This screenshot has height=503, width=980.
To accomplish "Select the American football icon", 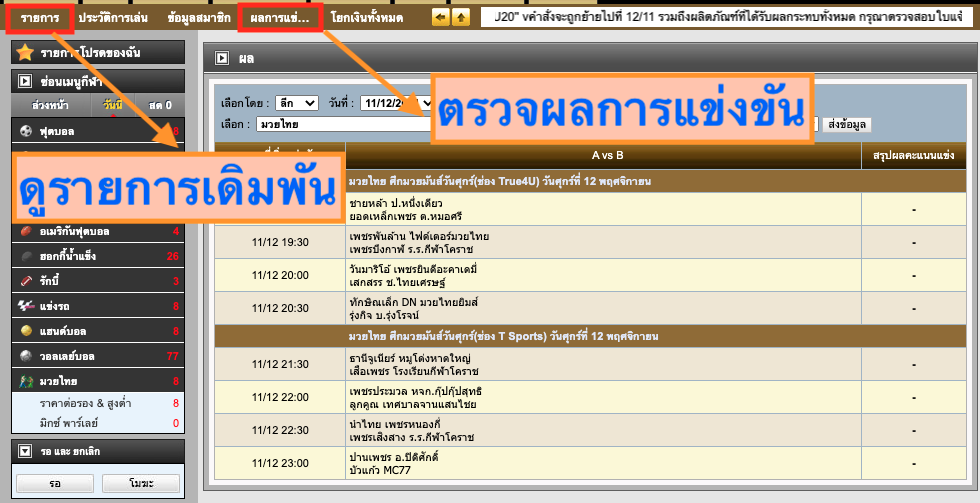I will point(26,231).
